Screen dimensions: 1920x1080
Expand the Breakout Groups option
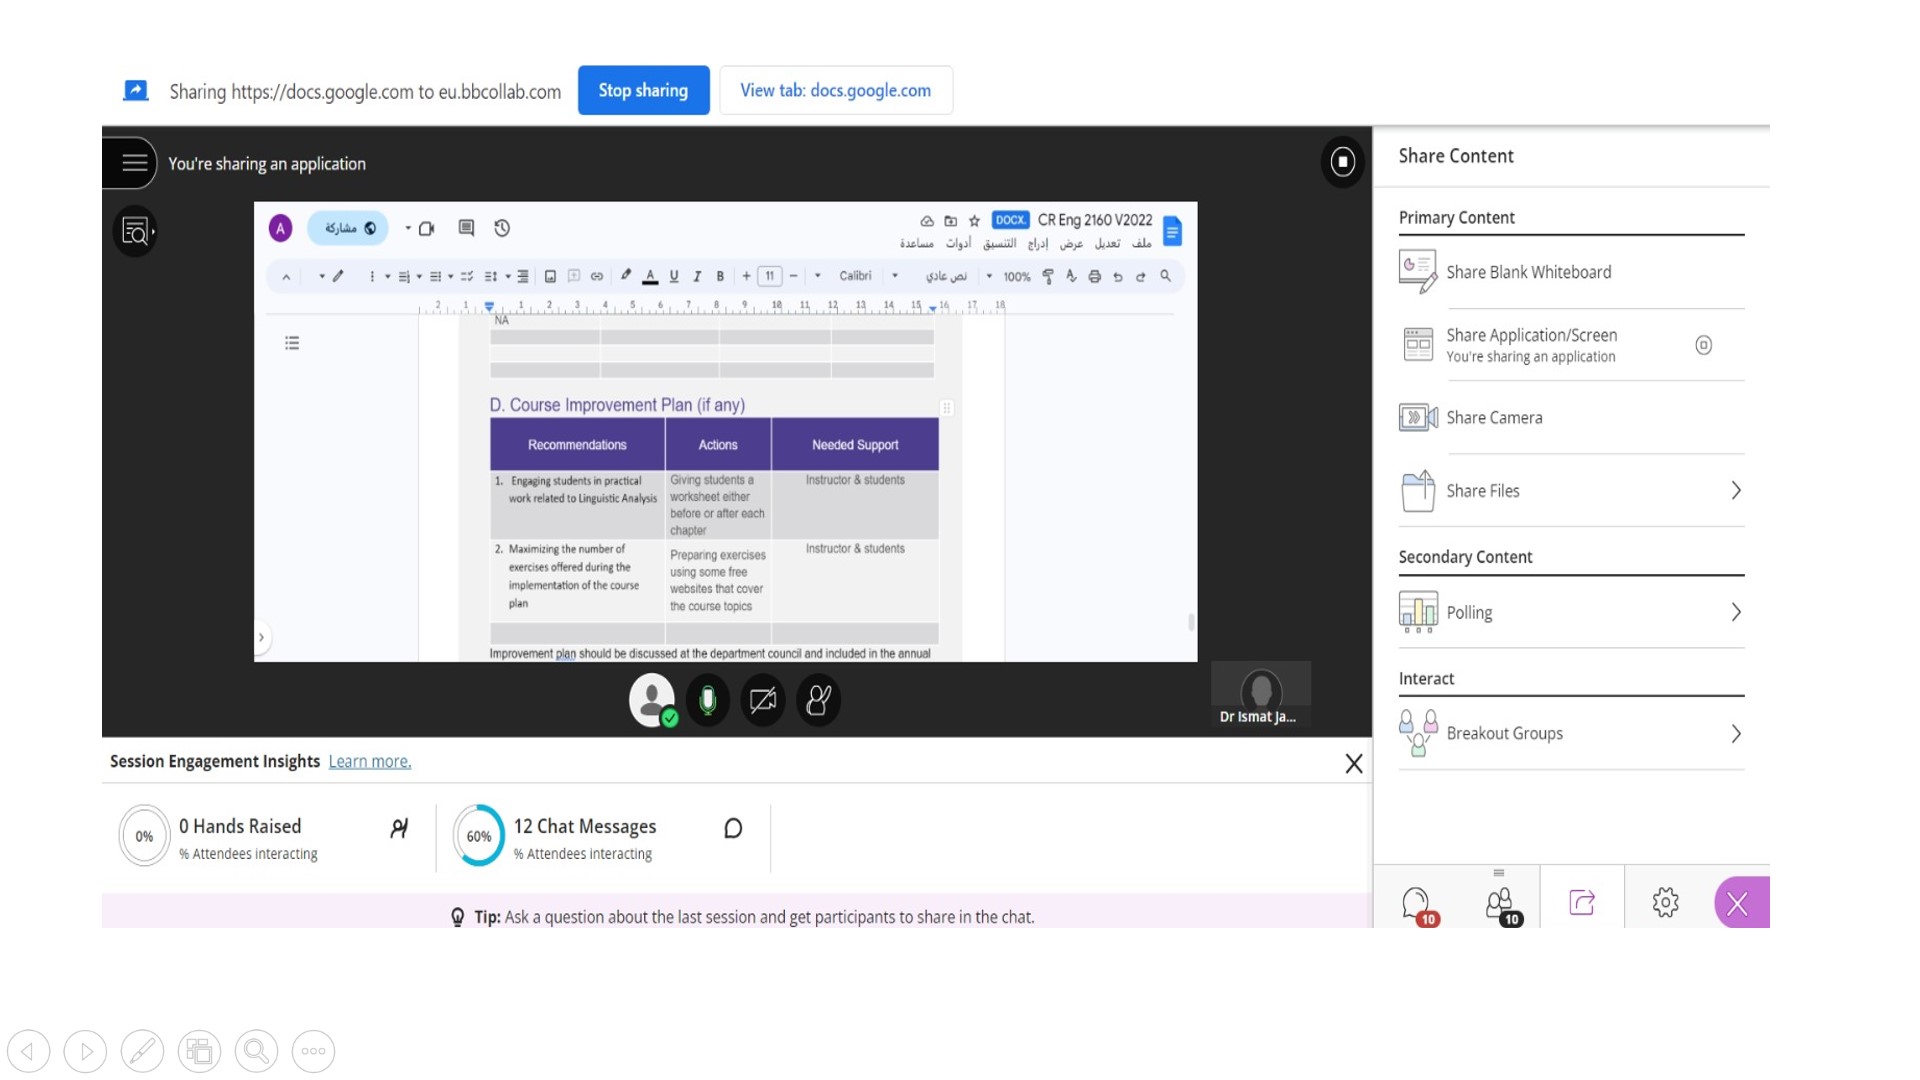tap(1735, 733)
